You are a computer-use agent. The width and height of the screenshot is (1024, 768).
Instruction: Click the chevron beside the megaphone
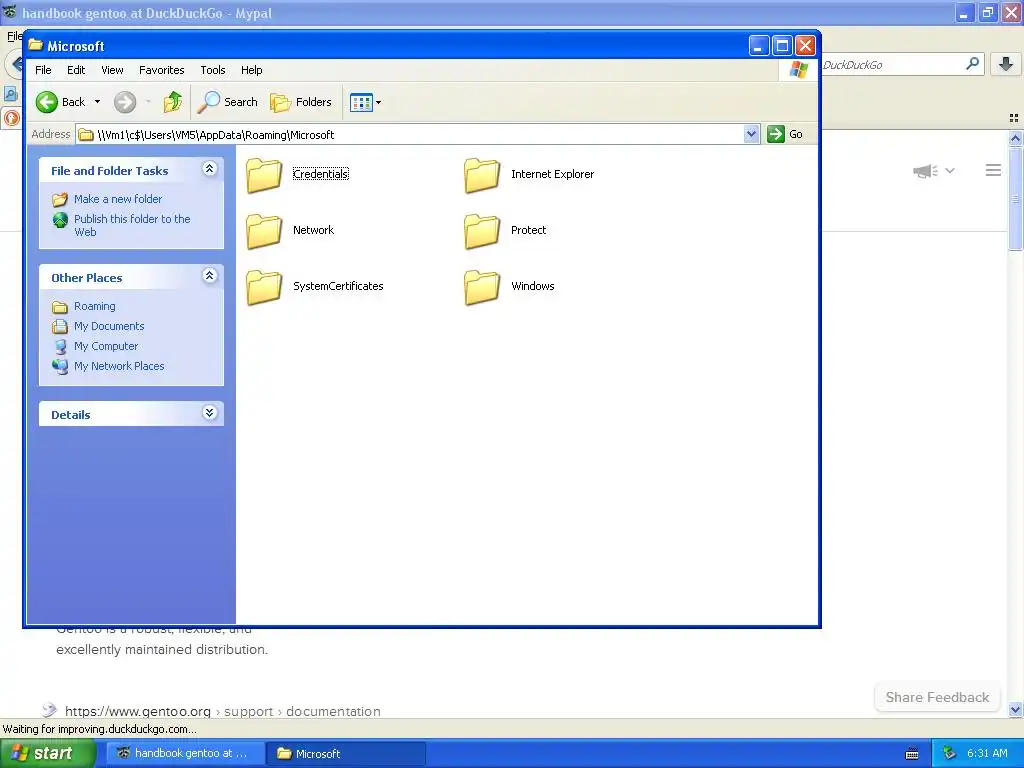tap(950, 171)
